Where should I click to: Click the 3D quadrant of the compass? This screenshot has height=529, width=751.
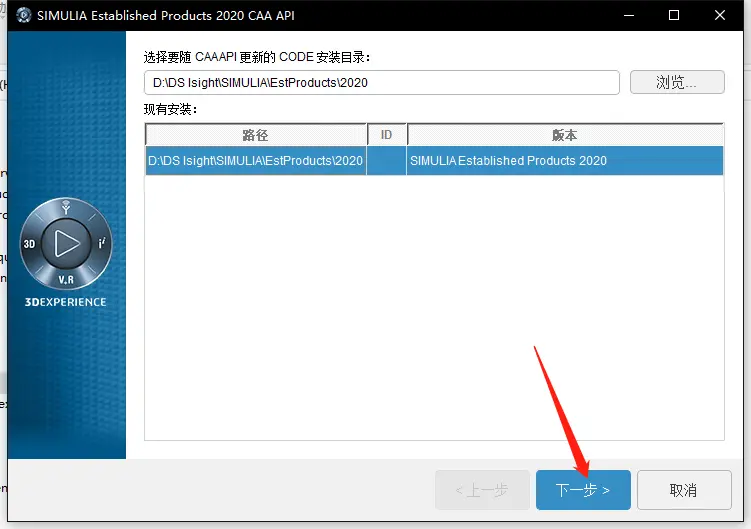(x=30, y=244)
